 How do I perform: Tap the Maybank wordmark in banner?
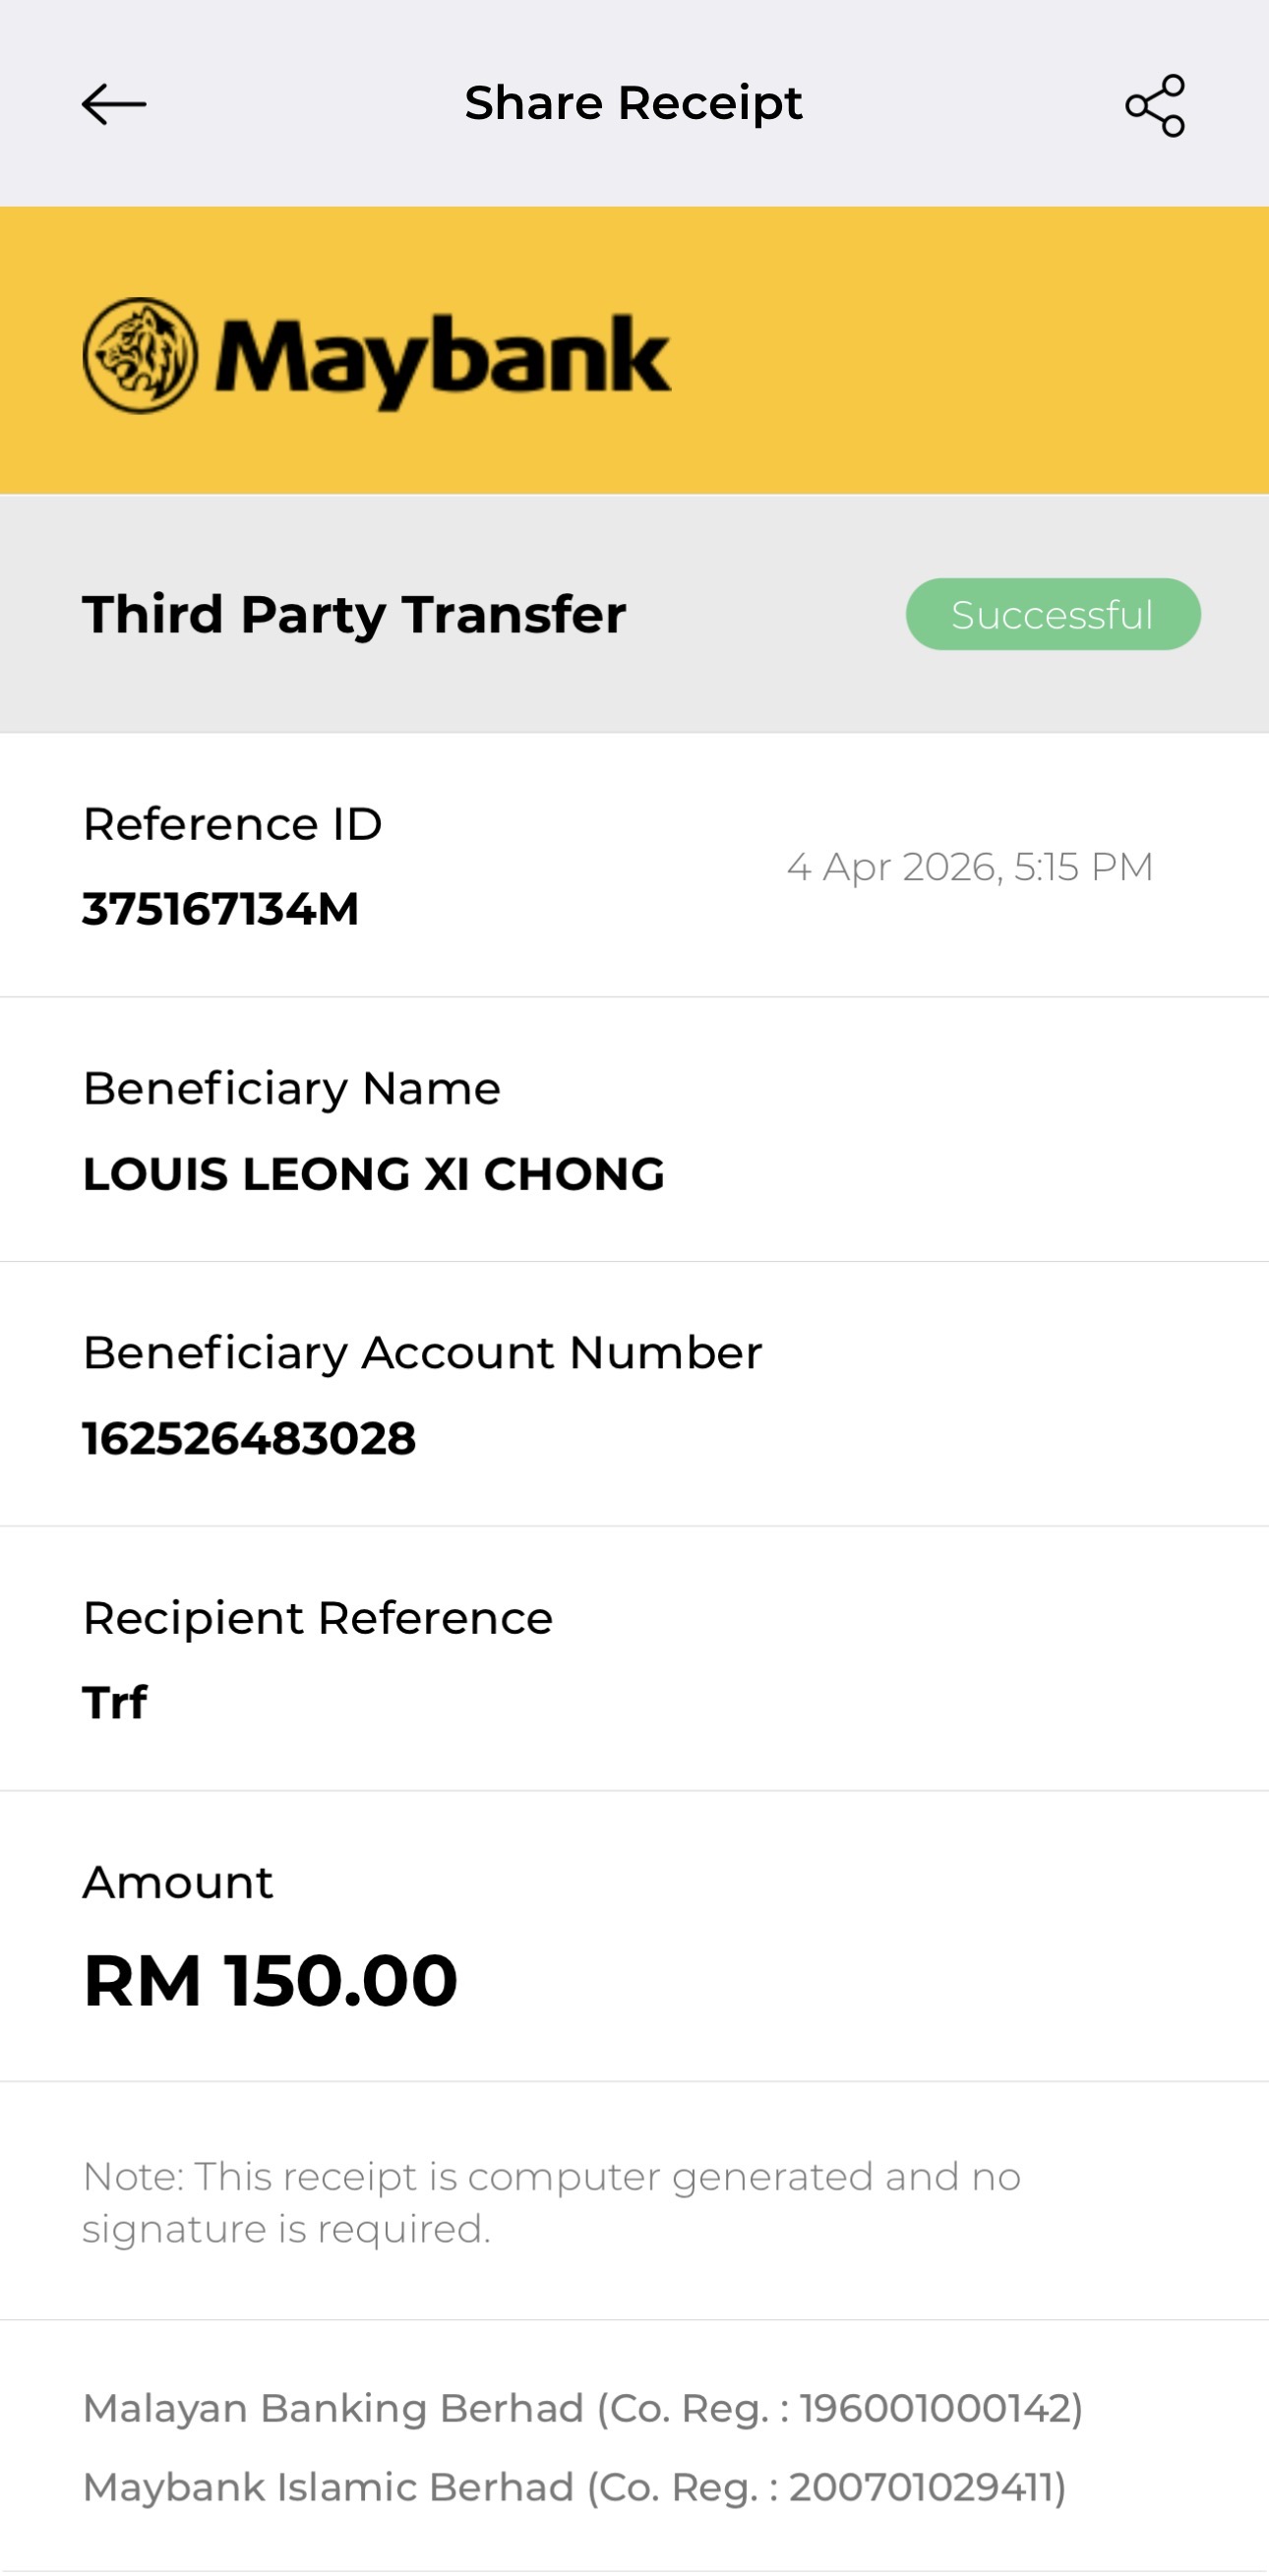coord(442,358)
